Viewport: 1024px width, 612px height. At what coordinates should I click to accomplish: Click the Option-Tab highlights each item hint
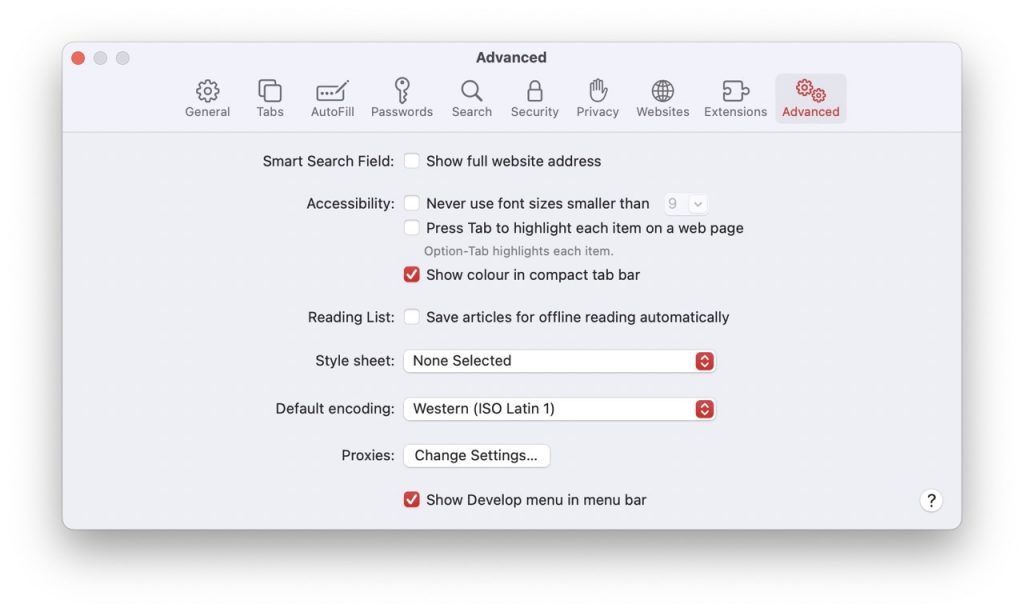coord(519,251)
